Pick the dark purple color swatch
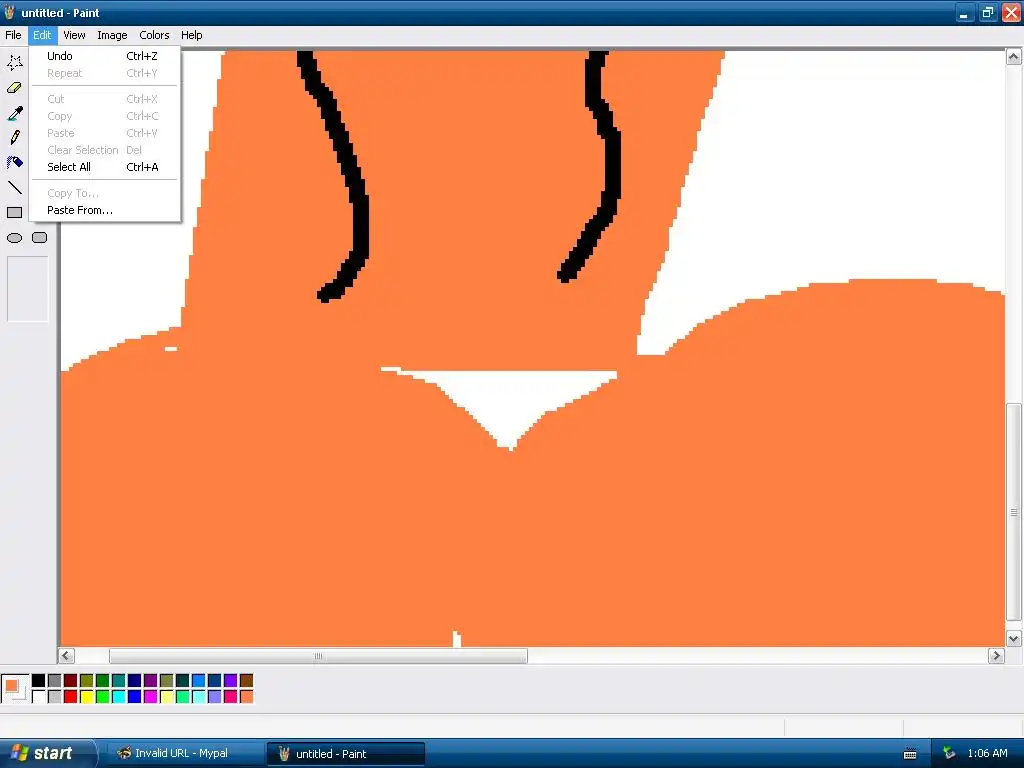Image resolution: width=1024 pixels, height=768 pixels. point(150,681)
